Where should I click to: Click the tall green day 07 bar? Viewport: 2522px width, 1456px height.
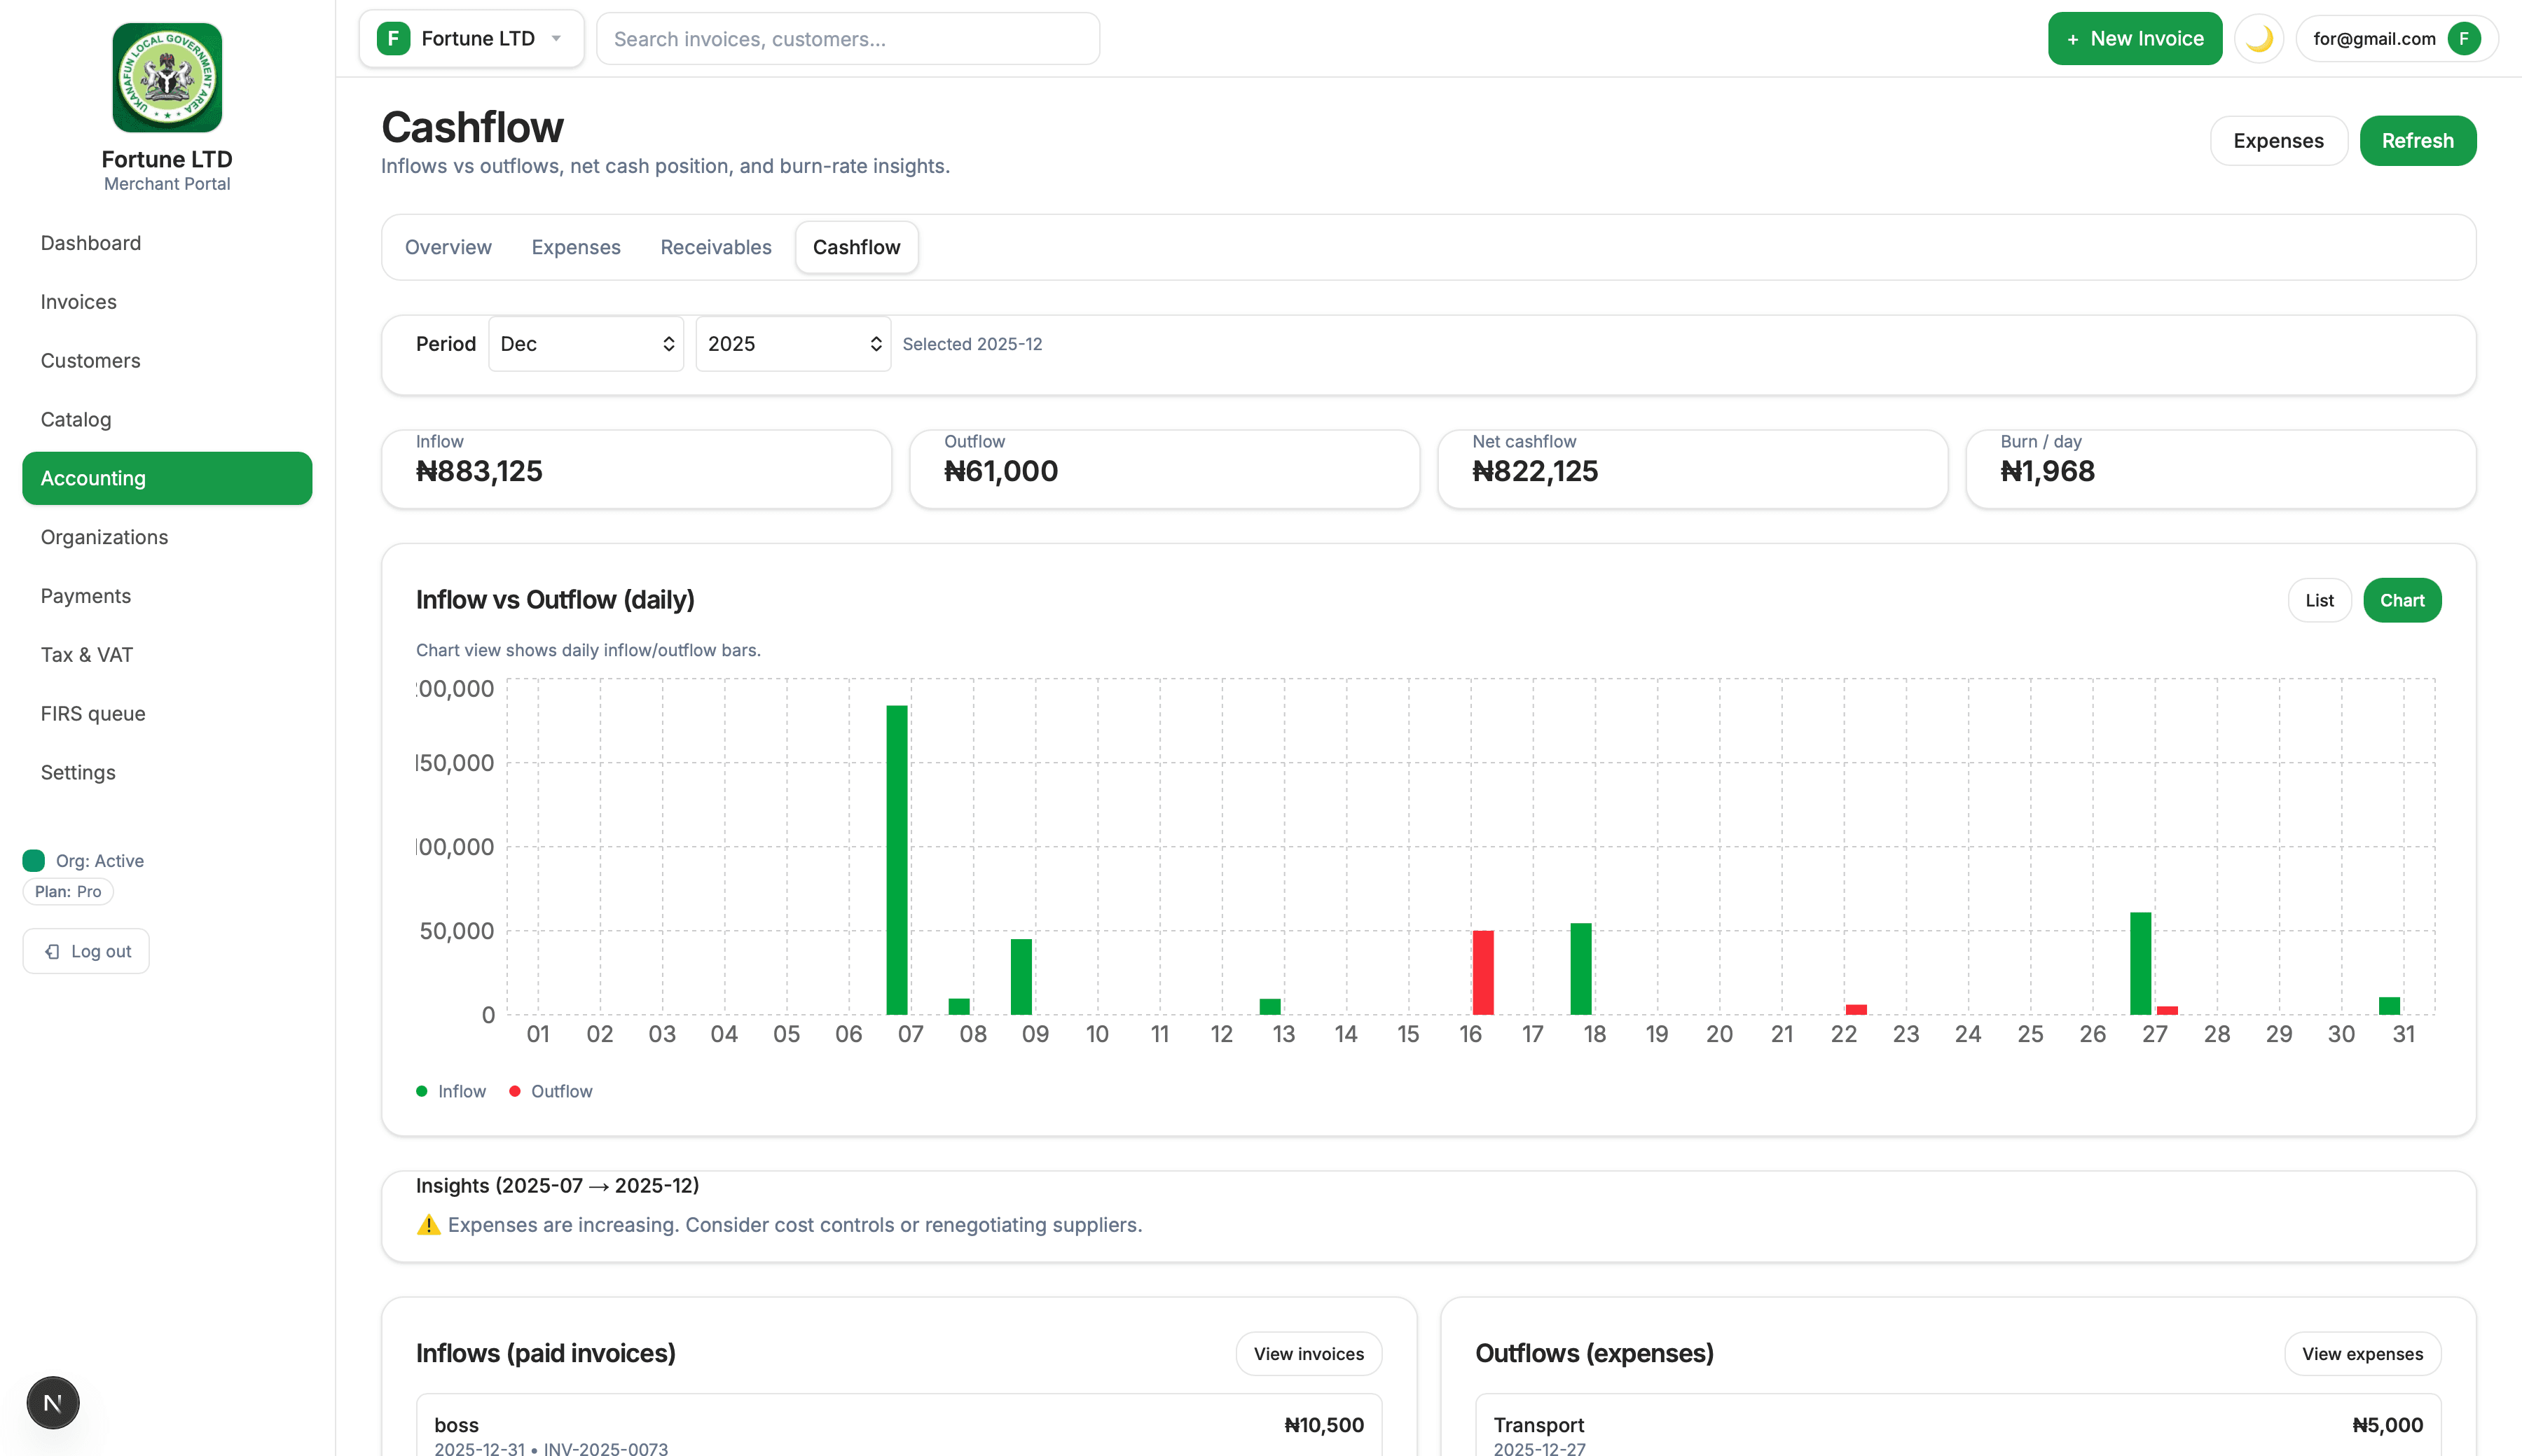pyautogui.click(x=897, y=860)
